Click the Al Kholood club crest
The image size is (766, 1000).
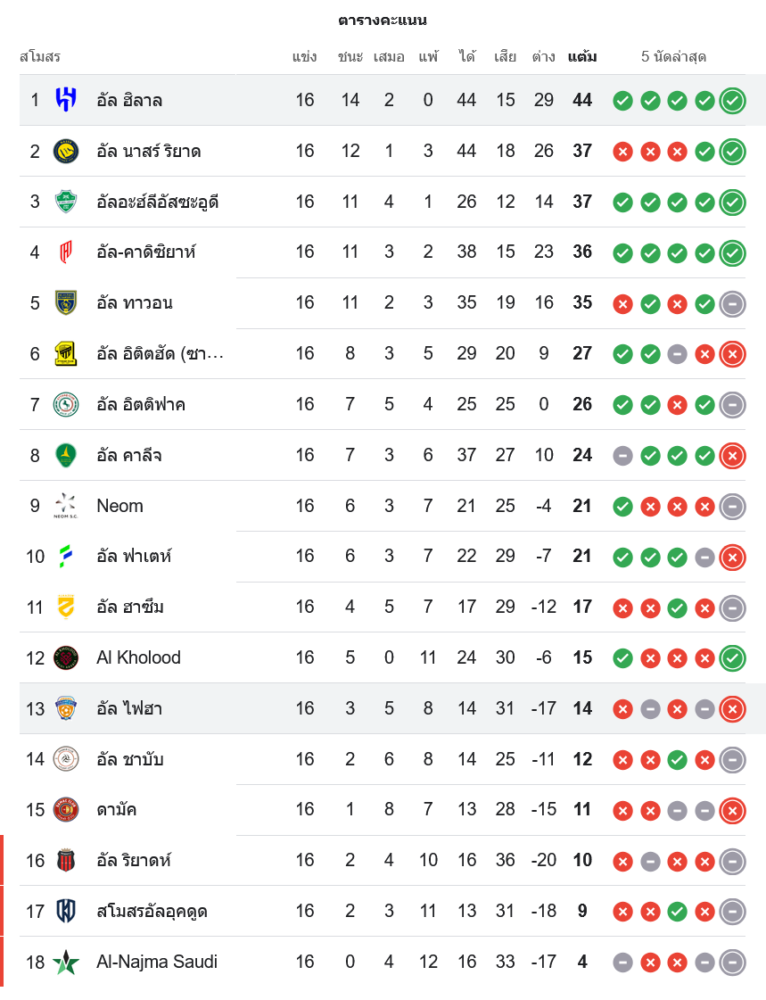point(66,658)
